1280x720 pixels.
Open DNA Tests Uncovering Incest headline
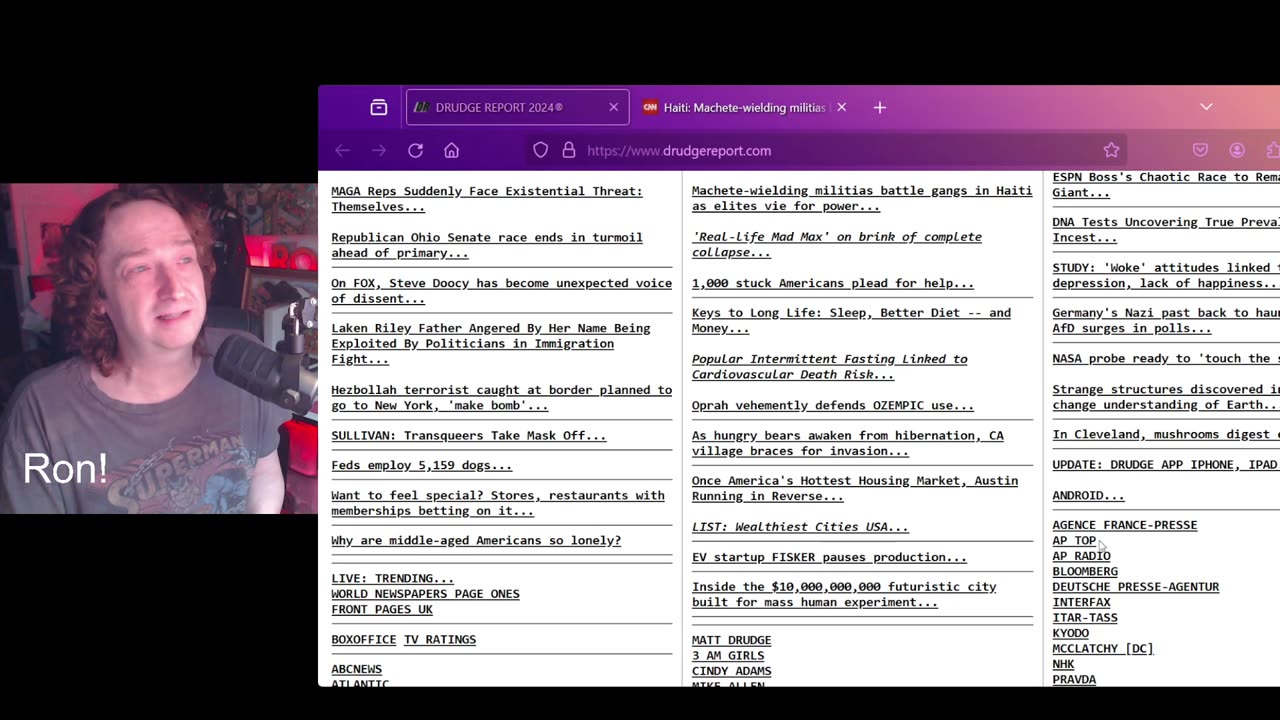coord(1165,230)
